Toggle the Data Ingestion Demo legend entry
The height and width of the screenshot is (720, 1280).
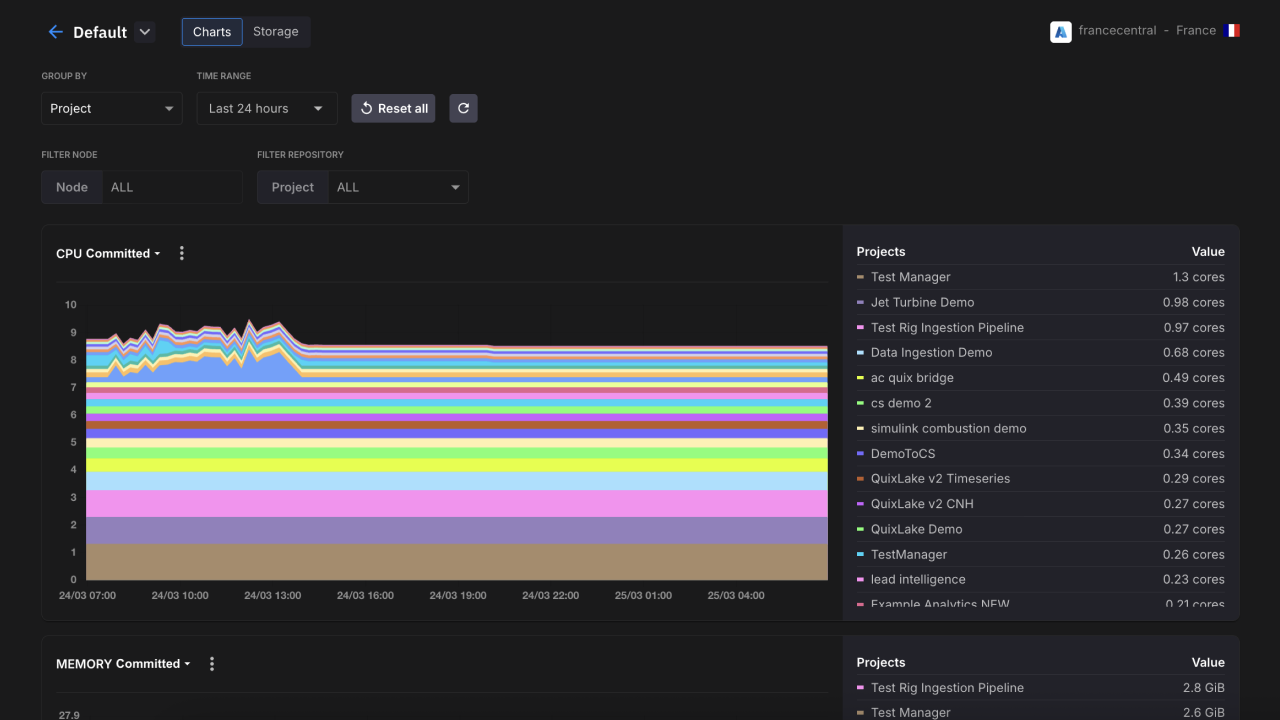(930, 352)
